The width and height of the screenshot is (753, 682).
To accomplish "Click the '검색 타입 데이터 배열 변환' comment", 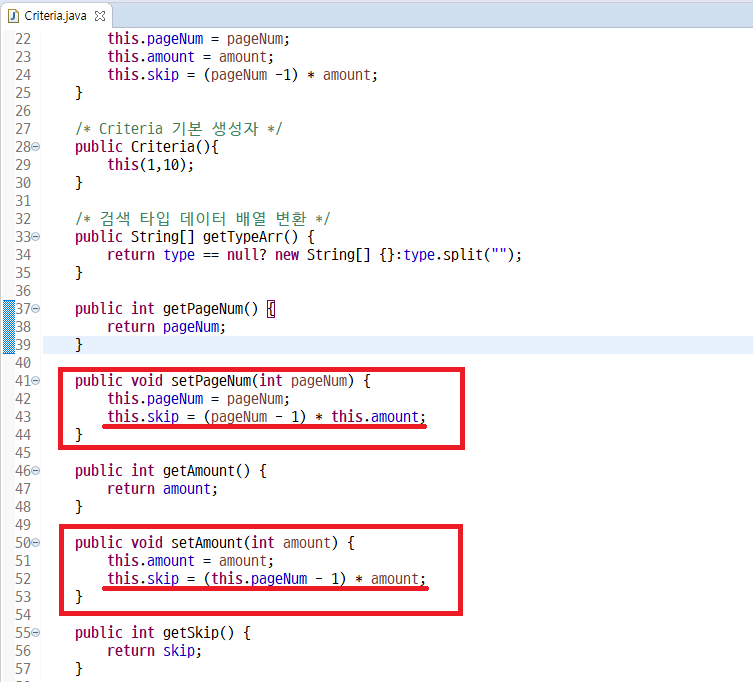I will (203, 219).
